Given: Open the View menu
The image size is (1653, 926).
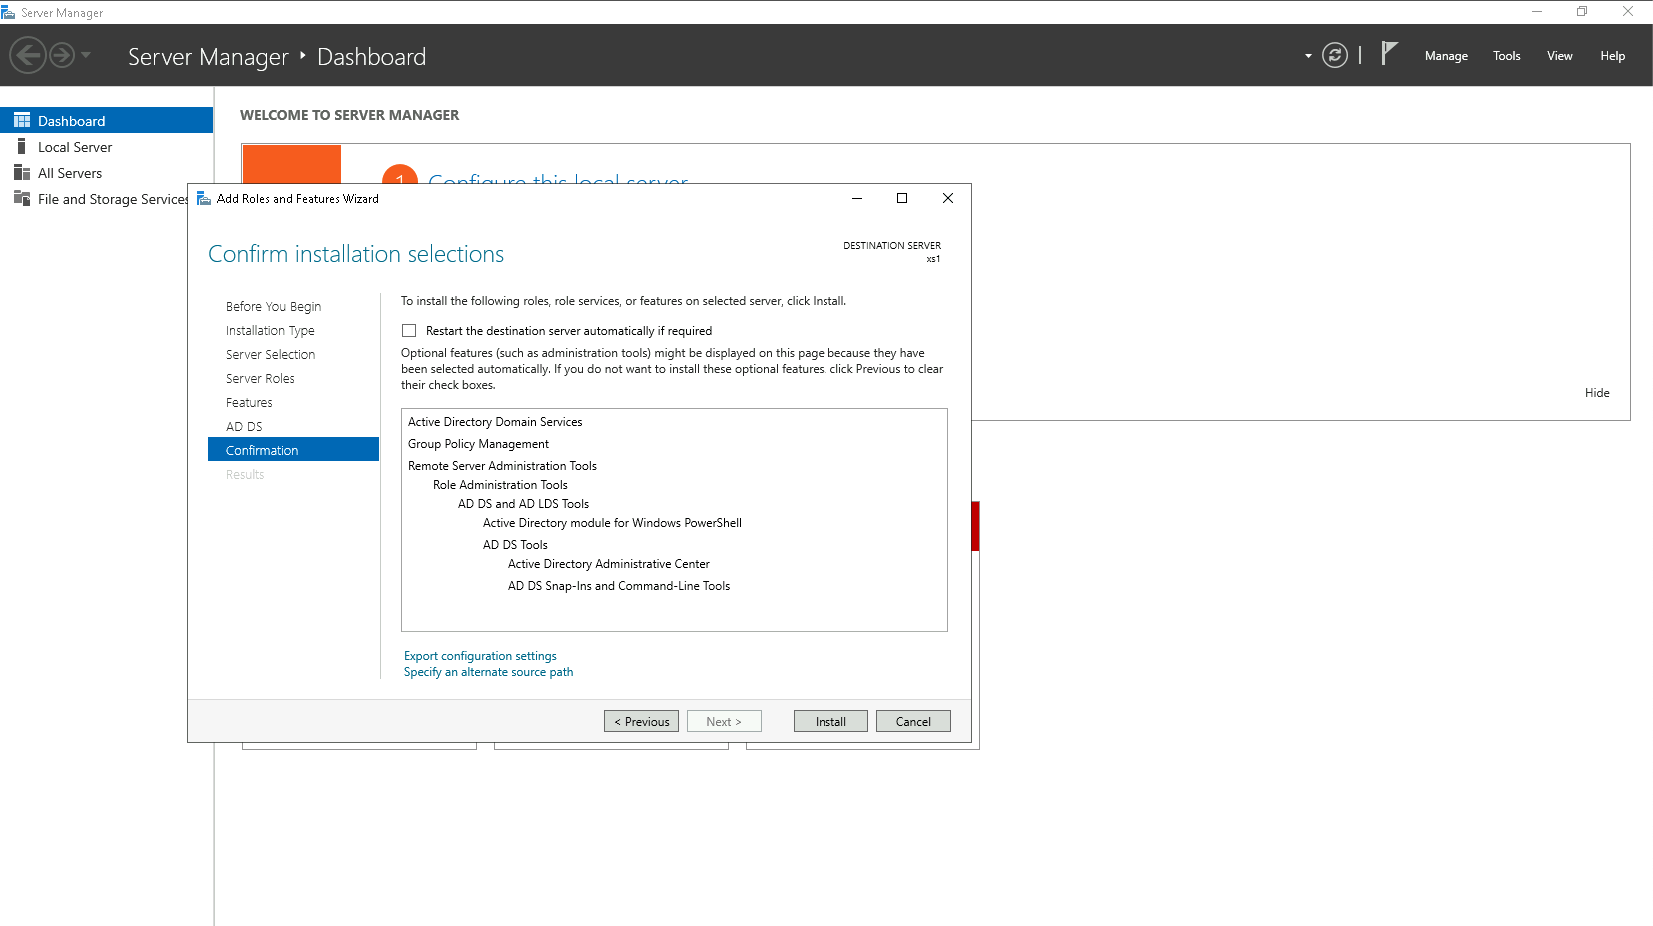Looking at the screenshot, I should coord(1559,56).
